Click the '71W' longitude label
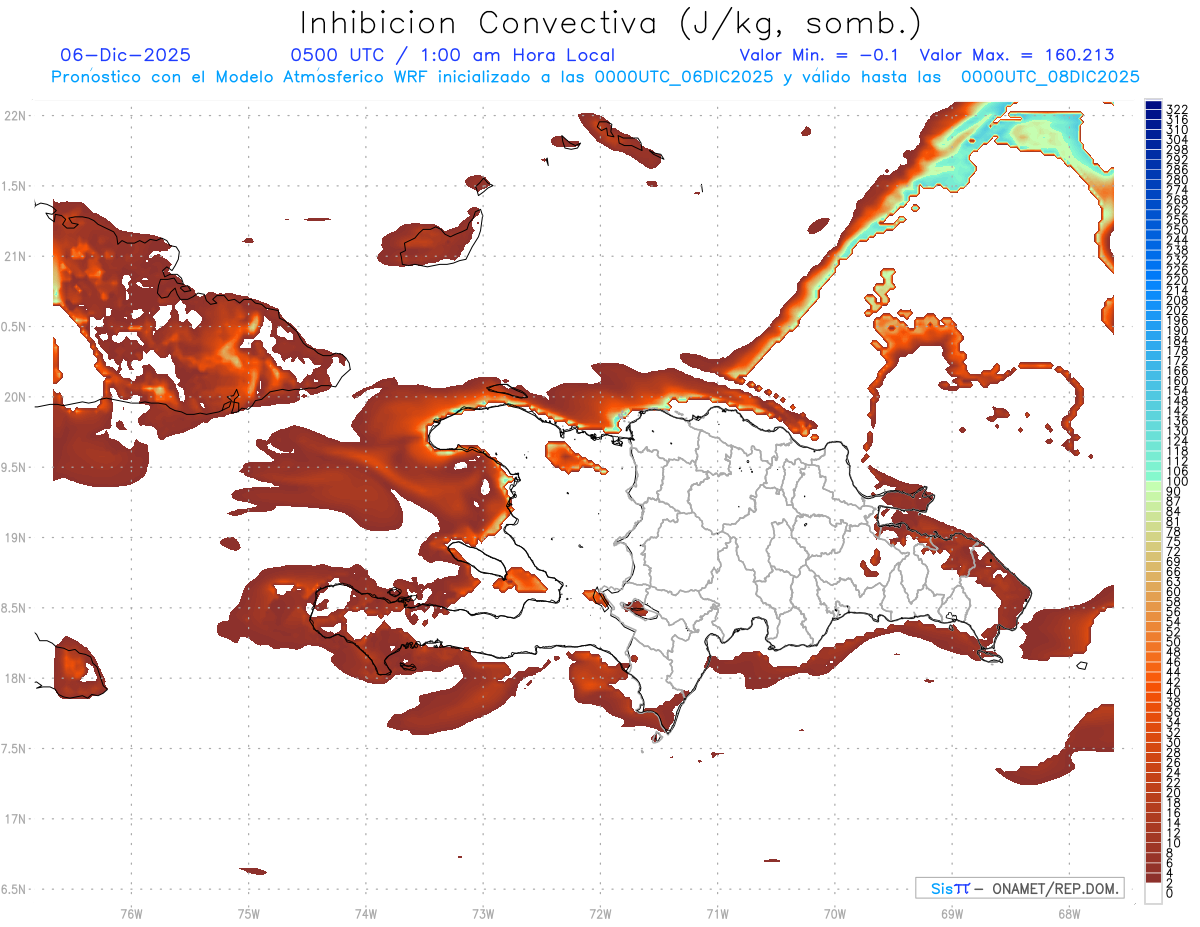1200x927 pixels. click(717, 913)
